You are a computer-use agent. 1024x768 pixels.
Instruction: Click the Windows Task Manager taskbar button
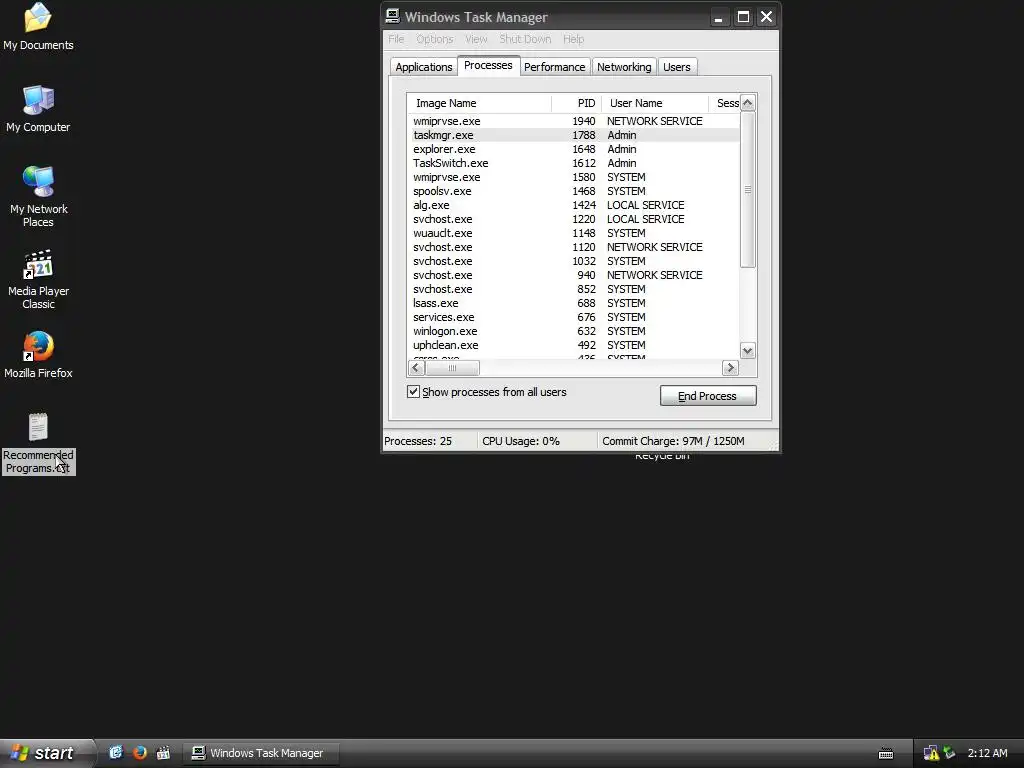coord(261,753)
